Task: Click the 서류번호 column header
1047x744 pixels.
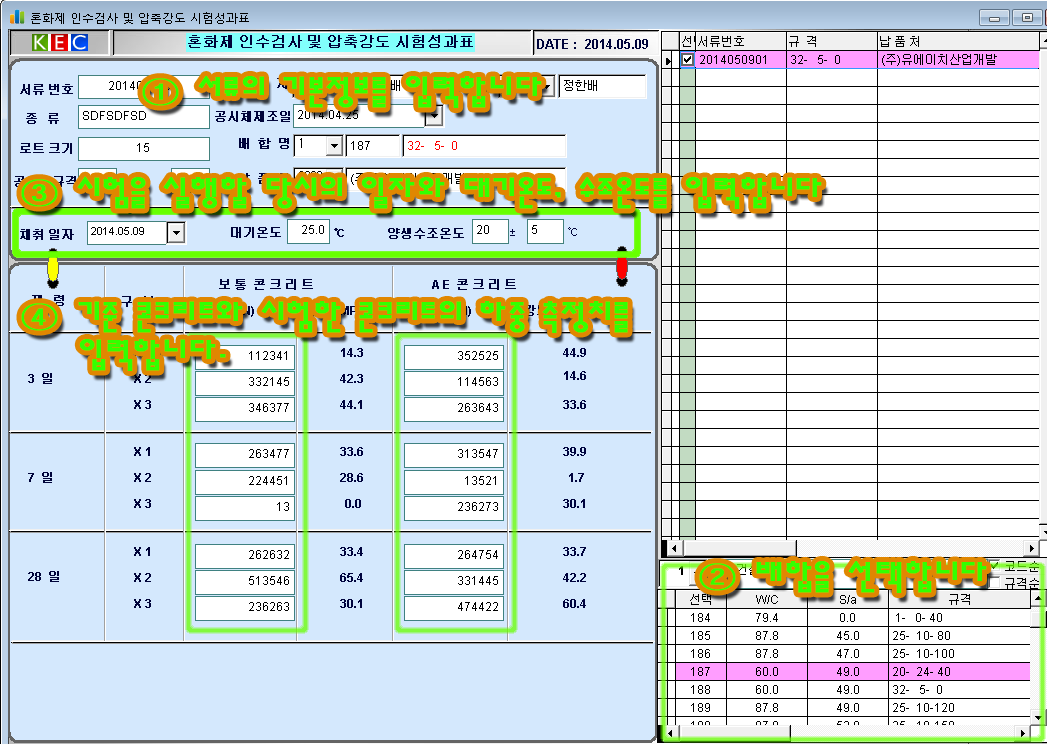Action: (x=741, y=41)
